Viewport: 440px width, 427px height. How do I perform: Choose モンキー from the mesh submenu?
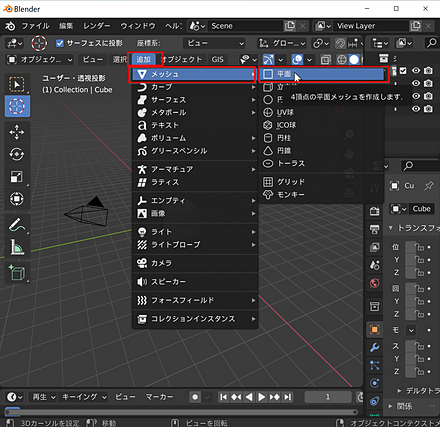pyautogui.click(x=322, y=194)
